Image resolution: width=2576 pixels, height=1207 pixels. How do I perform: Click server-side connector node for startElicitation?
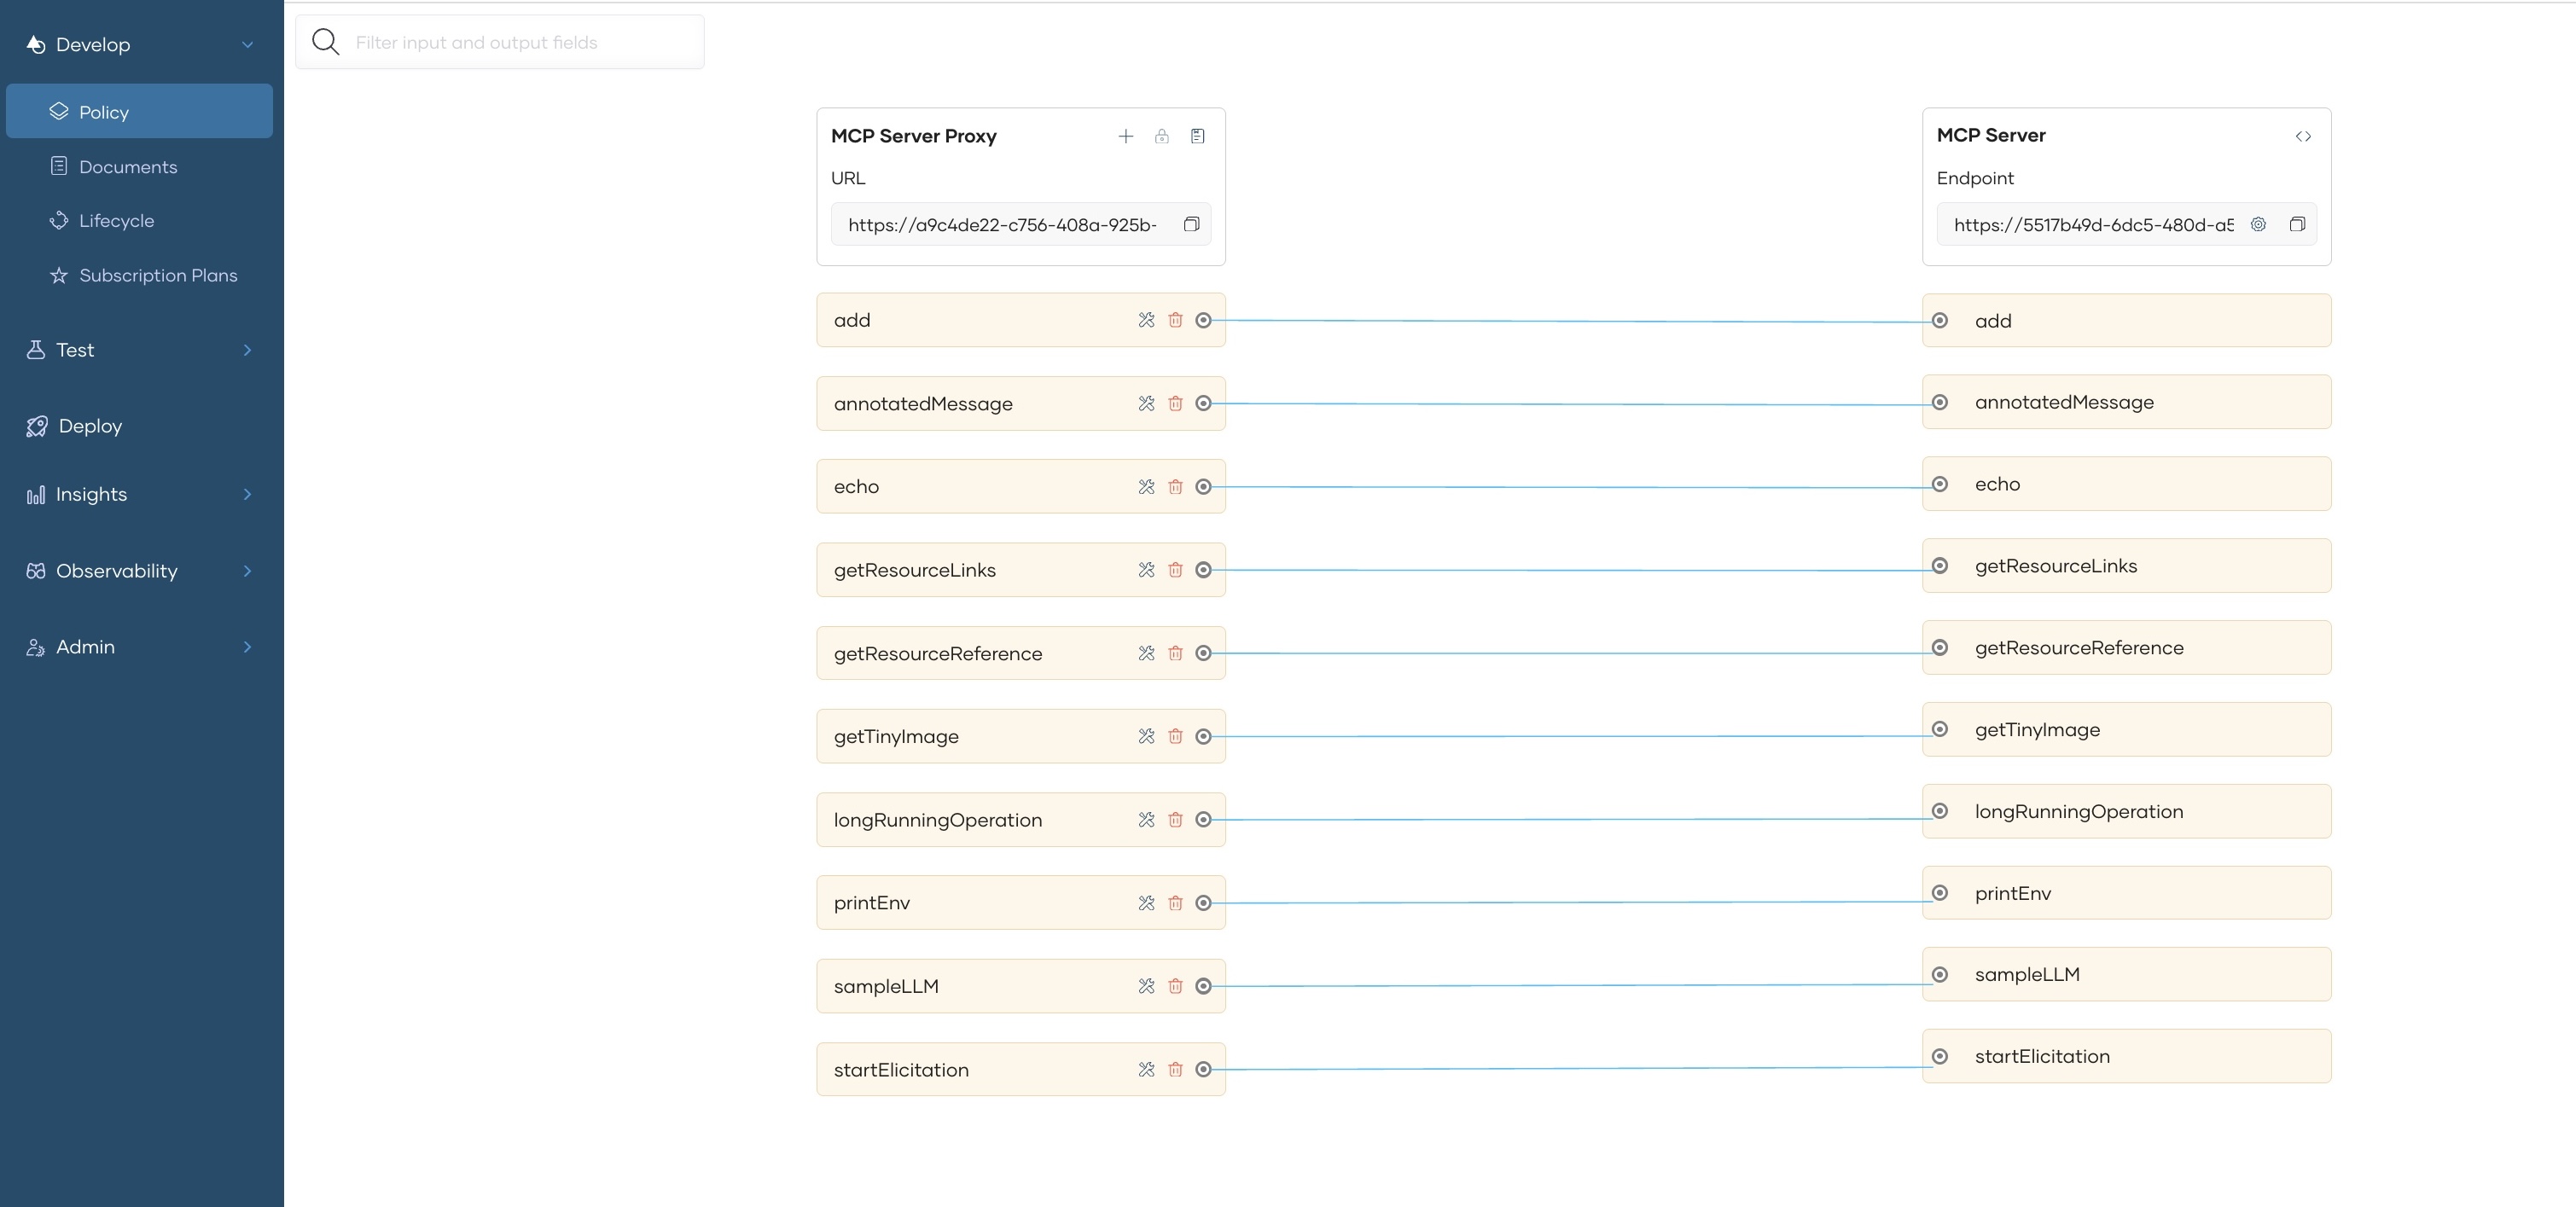tap(1940, 1056)
